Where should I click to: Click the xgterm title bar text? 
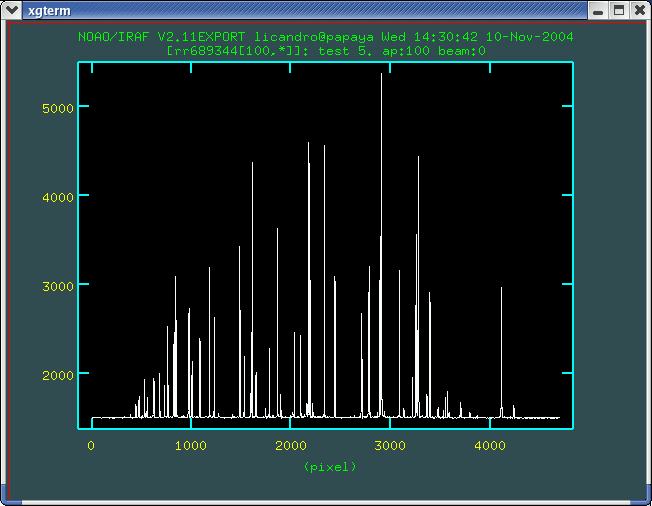coord(47,10)
